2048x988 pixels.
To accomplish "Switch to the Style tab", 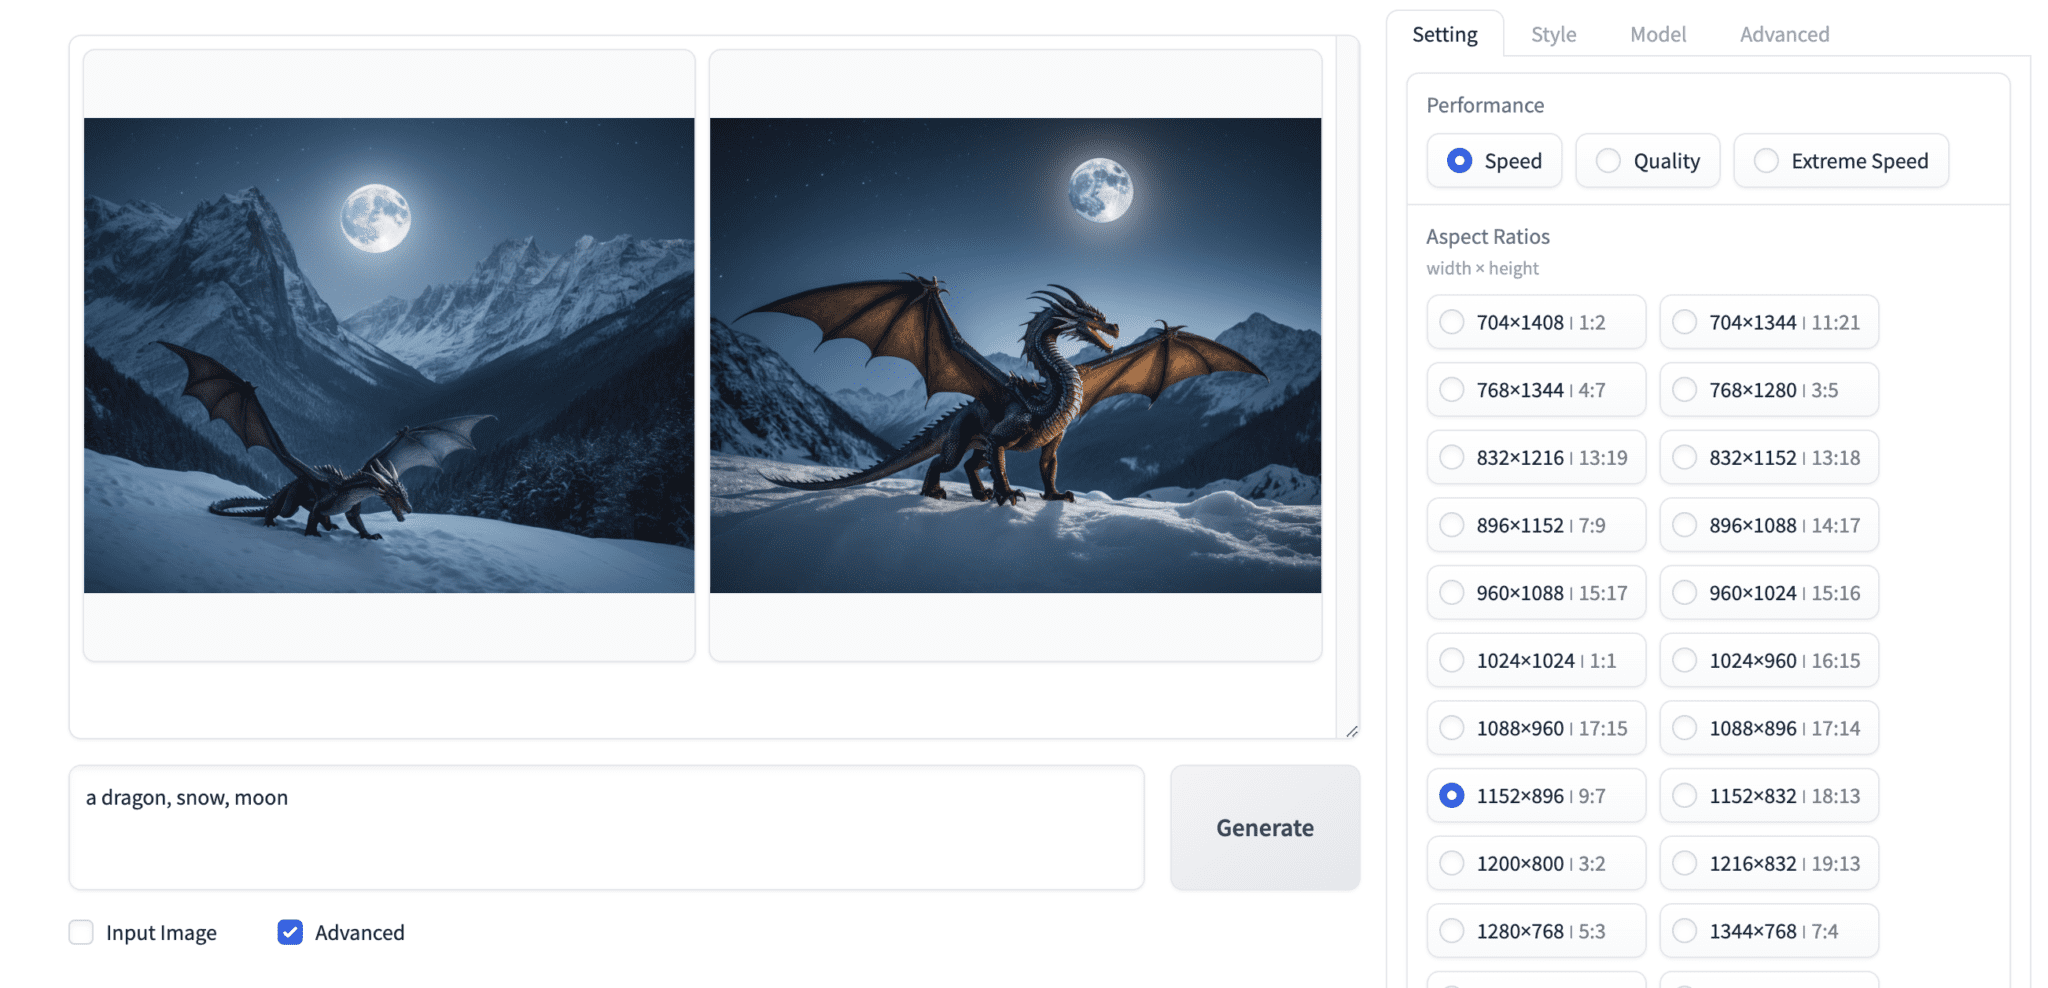I will click(x=1553, y=34).
